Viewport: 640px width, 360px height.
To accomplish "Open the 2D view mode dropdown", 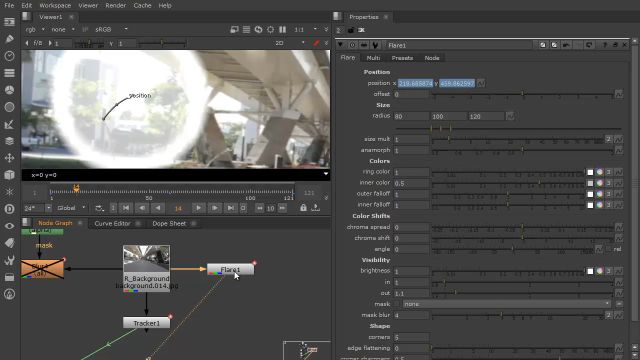I will click(x=291, y=43).
